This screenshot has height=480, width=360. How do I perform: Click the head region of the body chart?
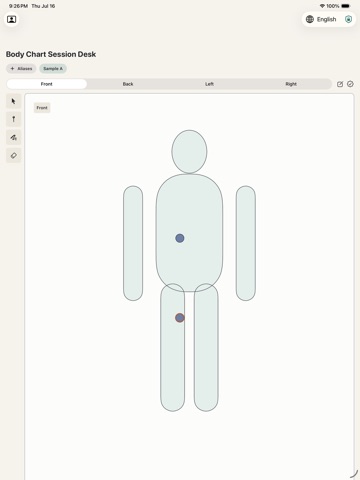click(189, 152)
